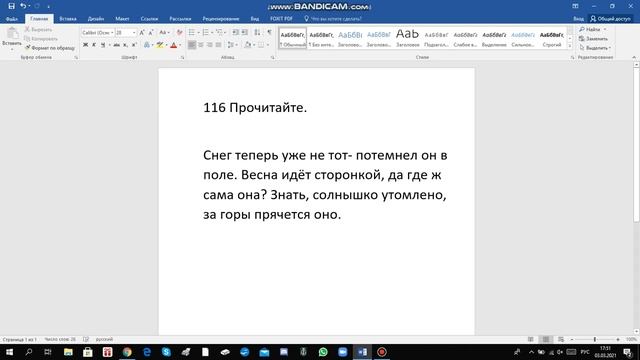Toggle Bold (Ж) formatting
The image size is (640, 360).
click(85, 45)
